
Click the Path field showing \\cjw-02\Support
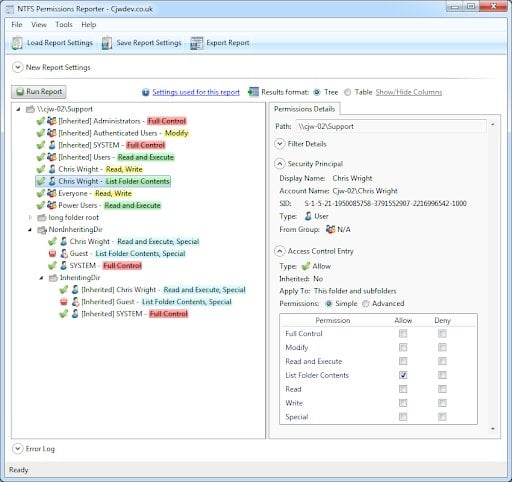391,127
